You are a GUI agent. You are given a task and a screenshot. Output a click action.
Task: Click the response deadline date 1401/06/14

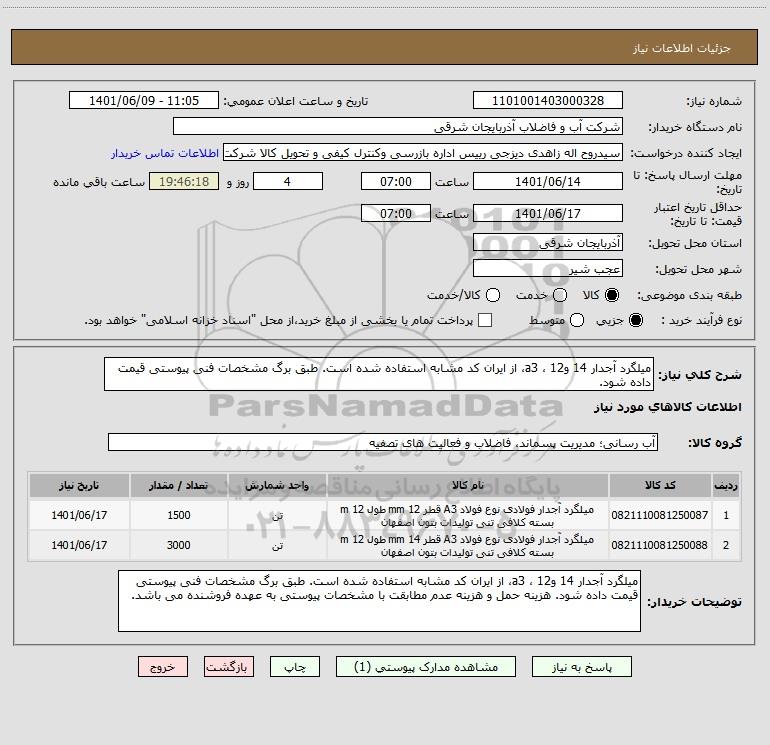(548, 181)
